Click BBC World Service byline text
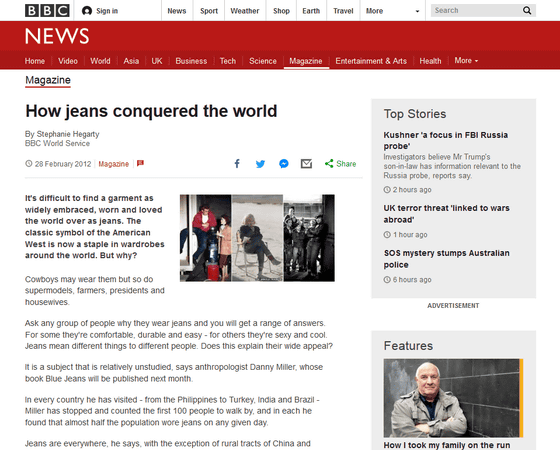Viewport: 560px width, 450px height. [57, 143]
